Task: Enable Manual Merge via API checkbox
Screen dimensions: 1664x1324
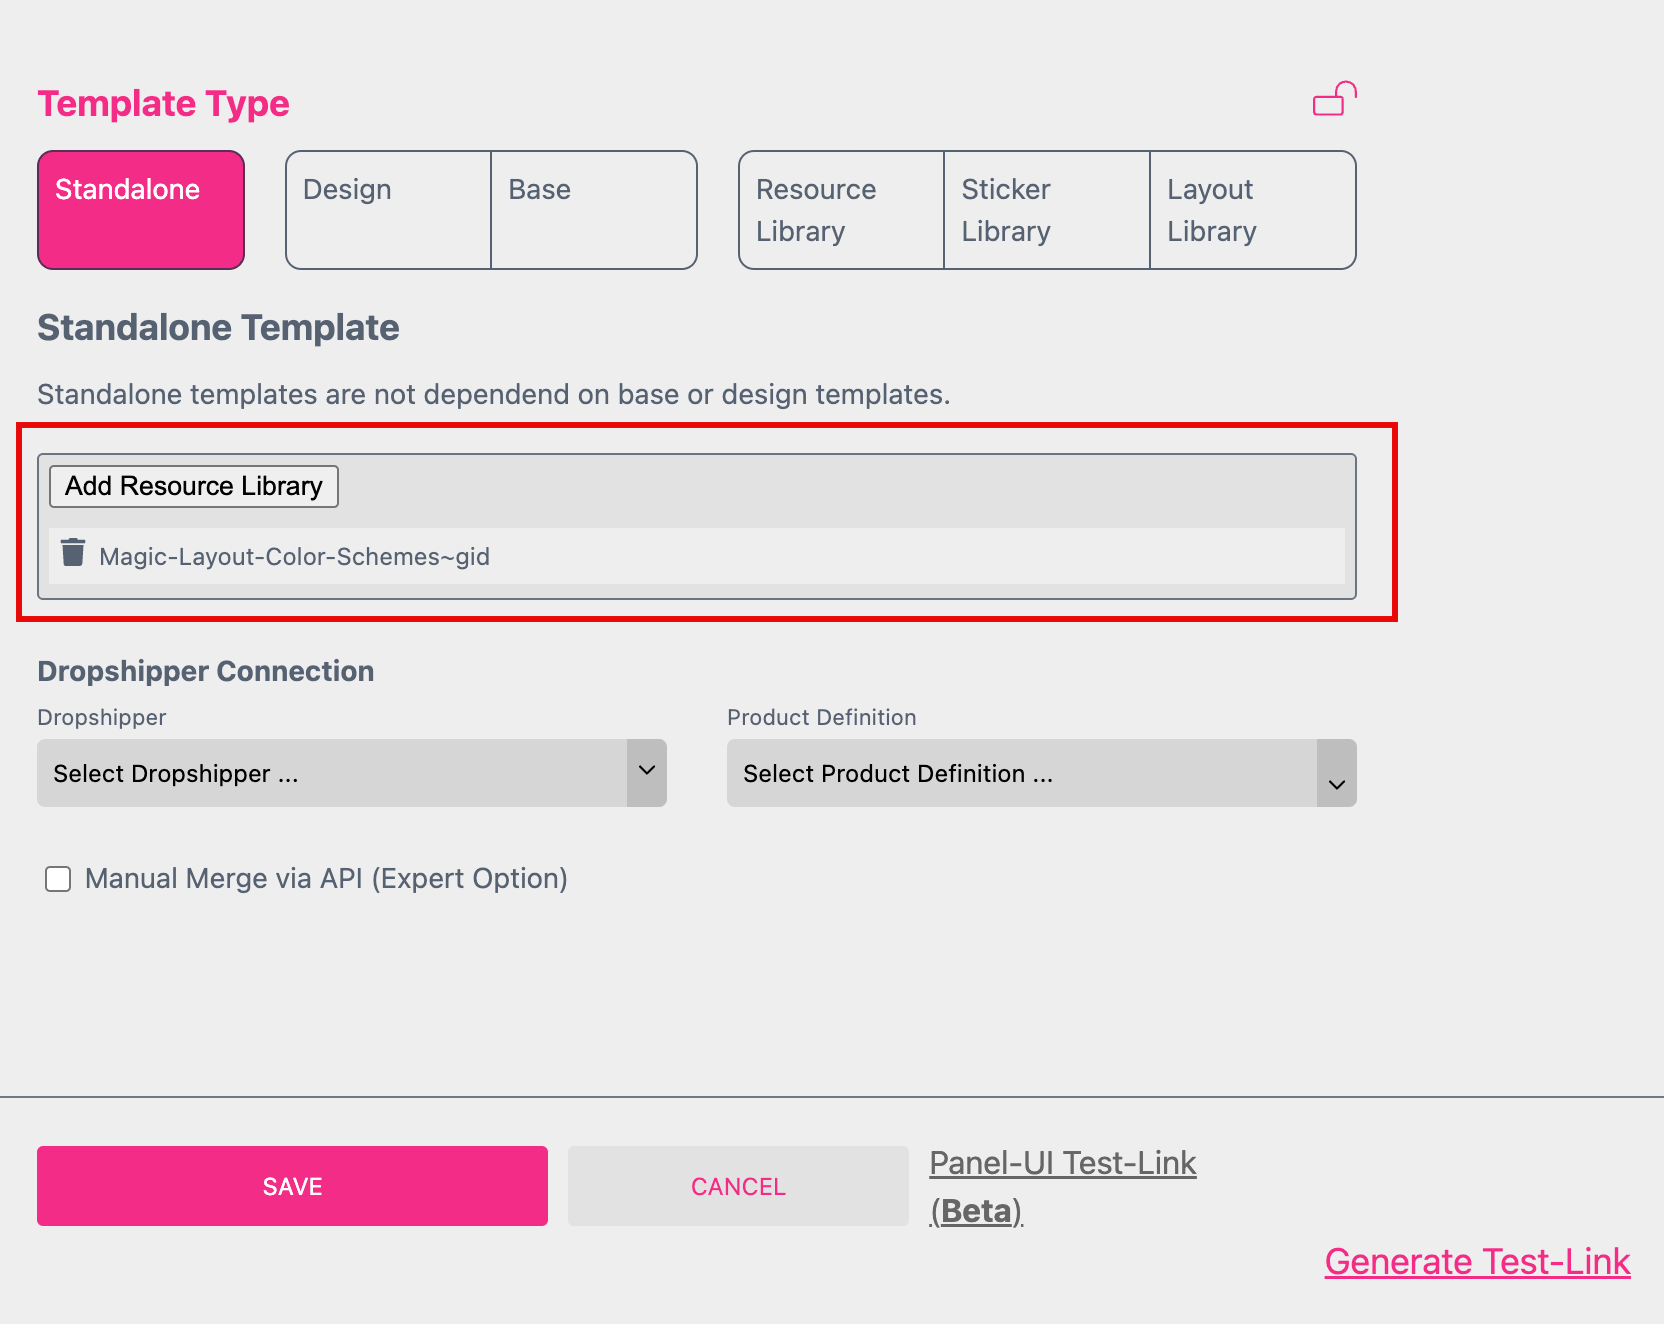Action: (x=58, y=879)
